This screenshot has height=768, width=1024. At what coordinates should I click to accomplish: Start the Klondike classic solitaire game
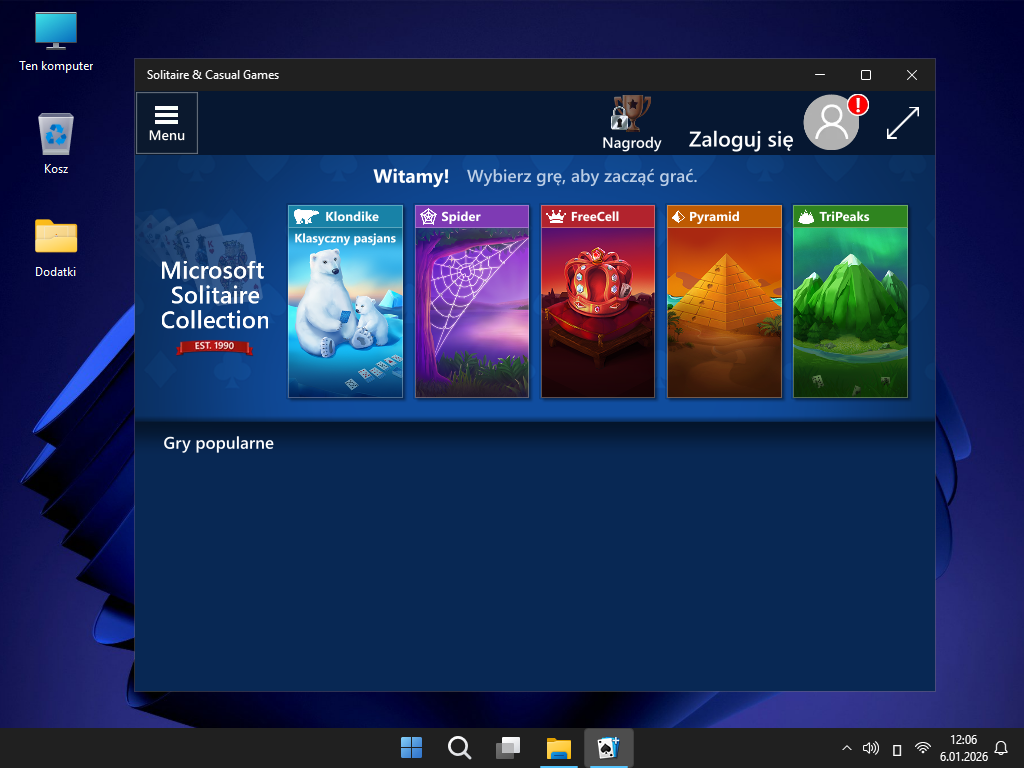tap(345, 301)
